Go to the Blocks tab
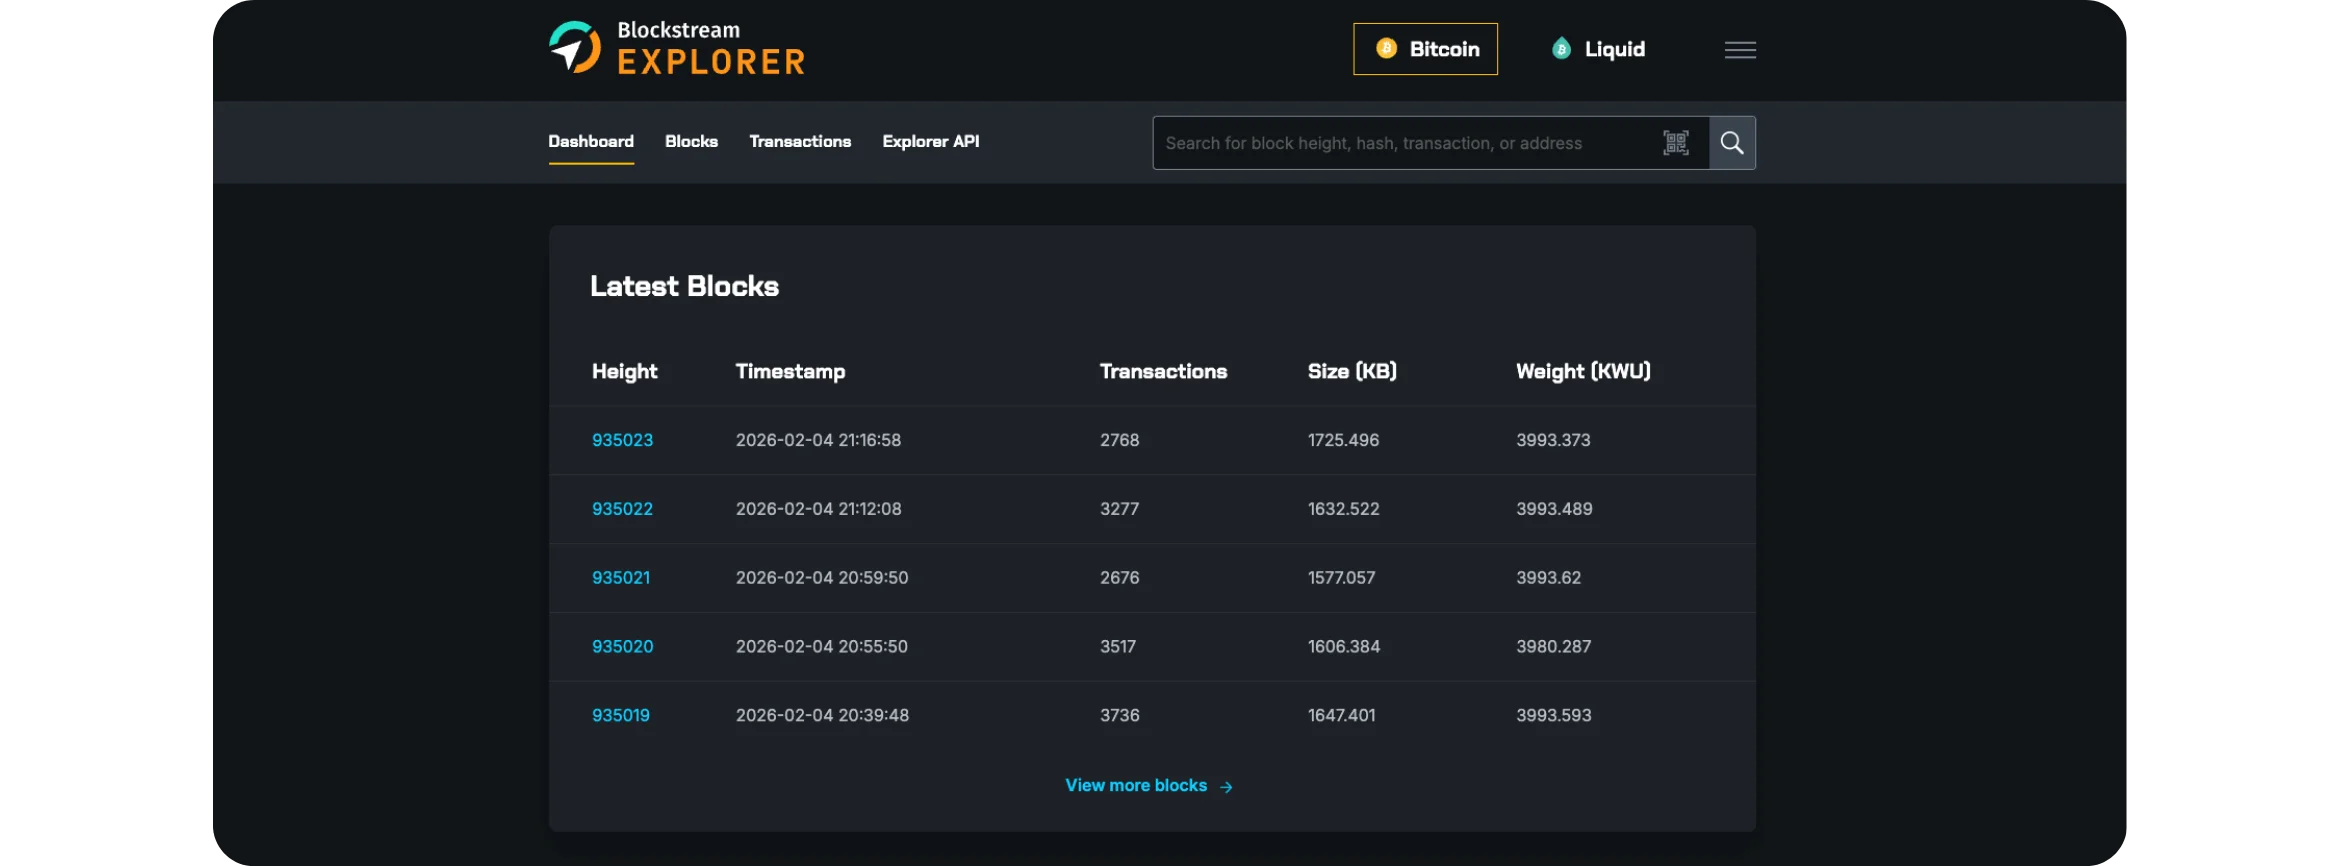Viewport: 2340px width, 866px height. pyautogui.click(x=691, y=142)
